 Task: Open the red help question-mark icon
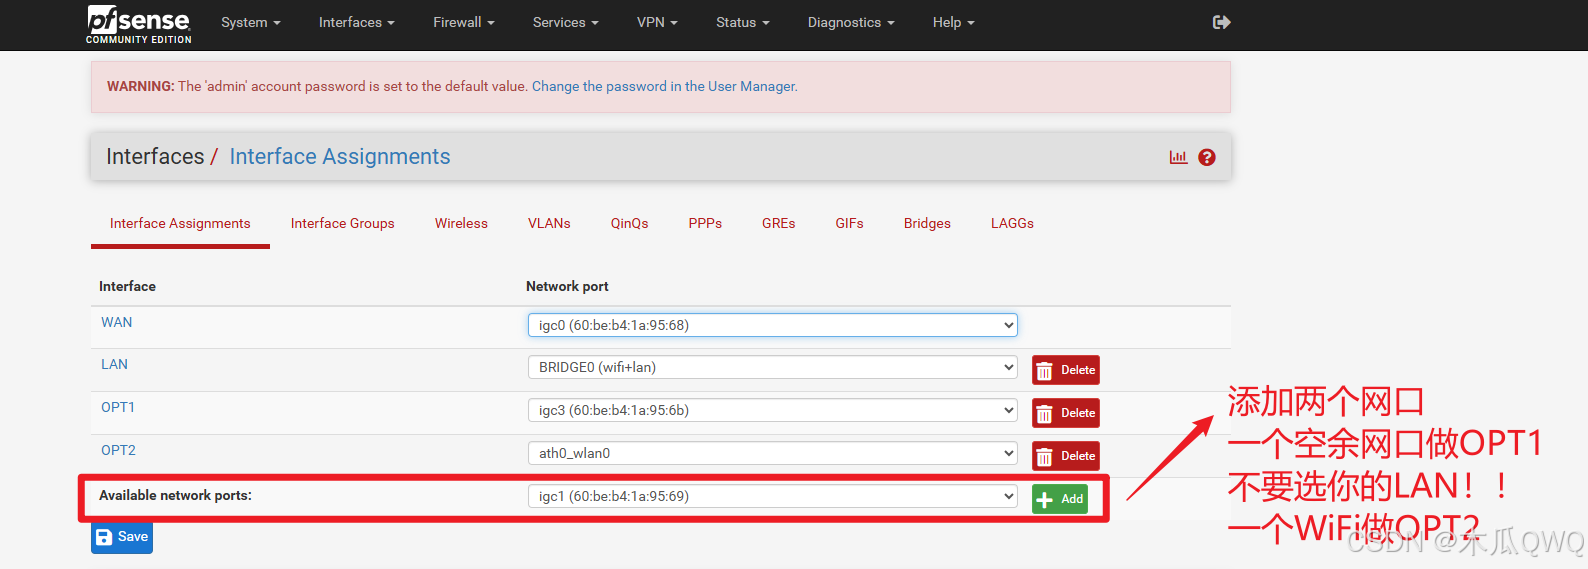[1207, 157]
